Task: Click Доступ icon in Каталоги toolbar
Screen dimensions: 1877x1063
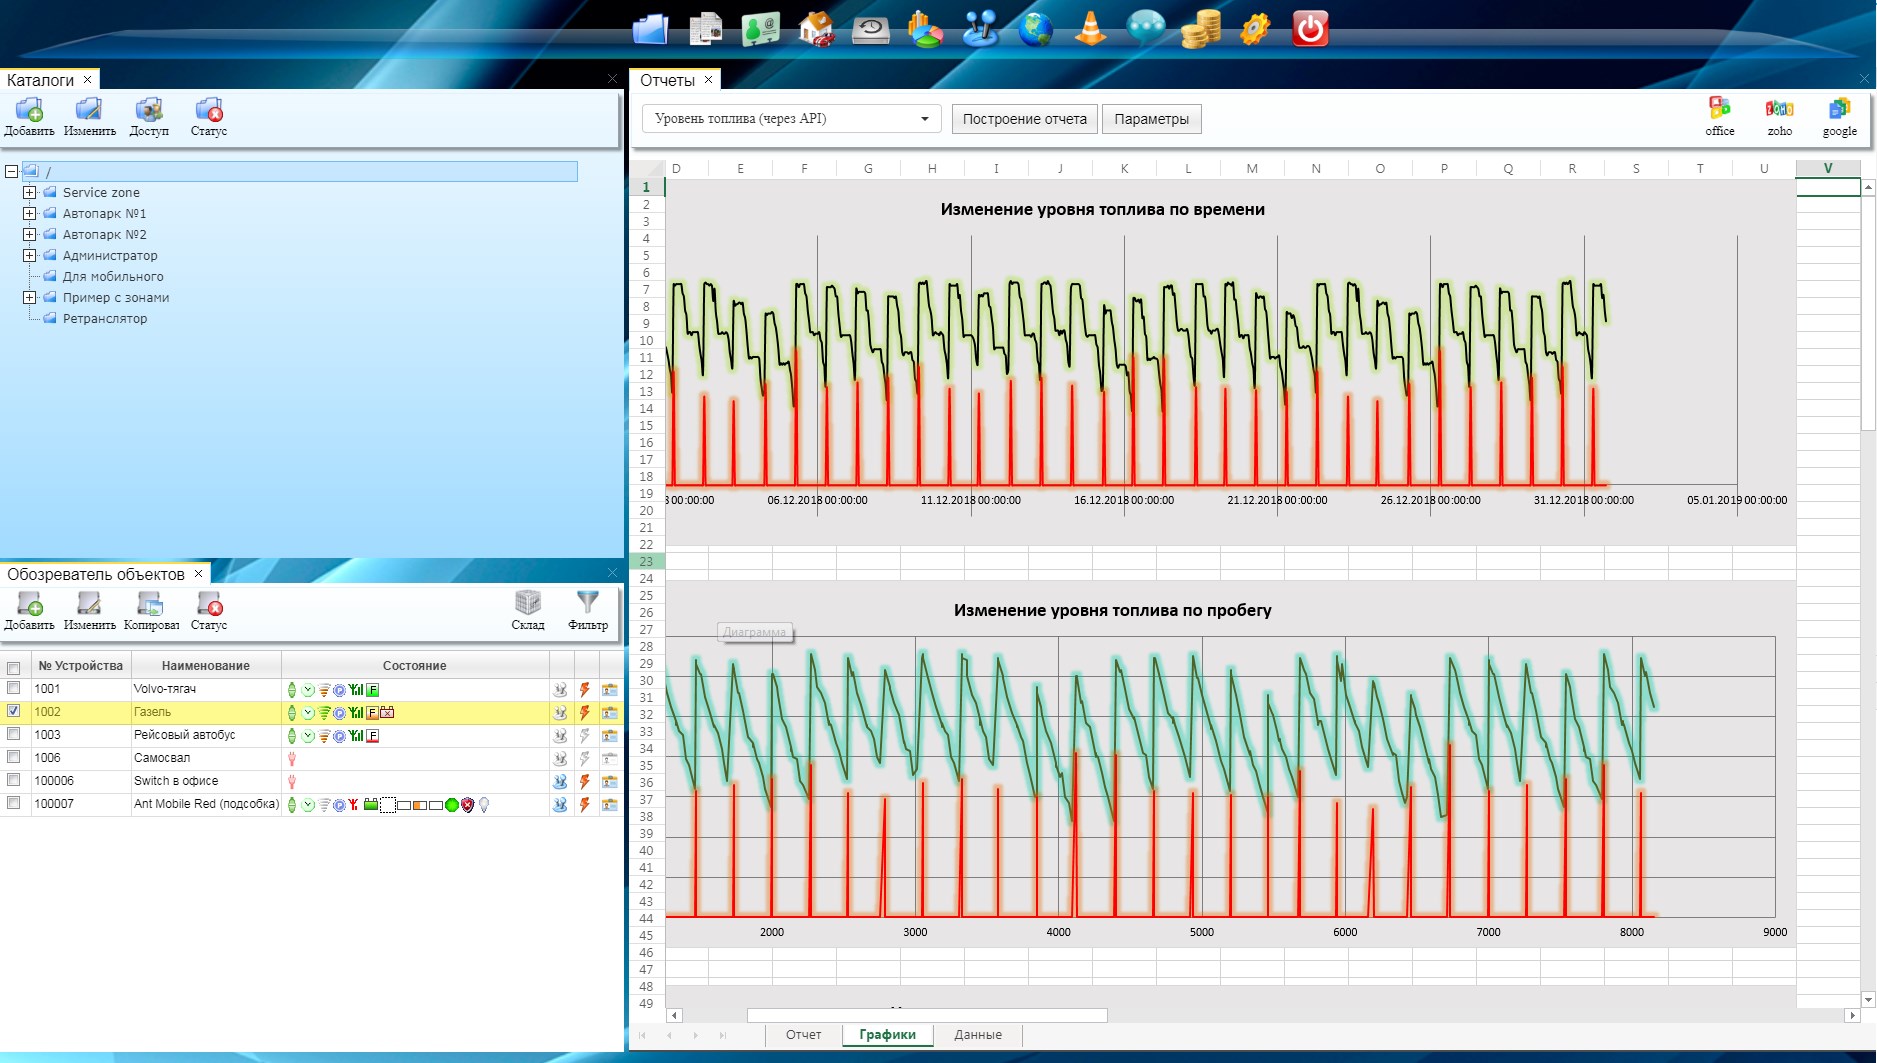Action: click(149, 116)
